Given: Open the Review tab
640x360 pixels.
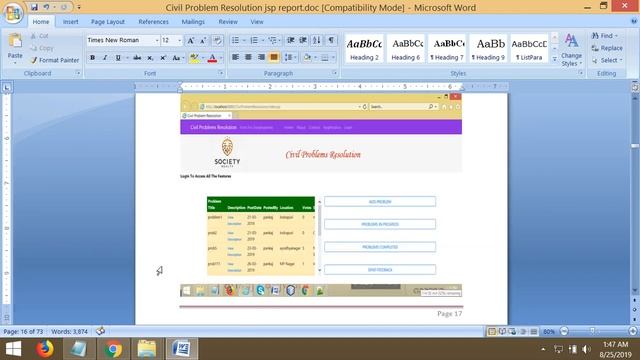Looking at the screenshot, I should [x=228, y=22].
